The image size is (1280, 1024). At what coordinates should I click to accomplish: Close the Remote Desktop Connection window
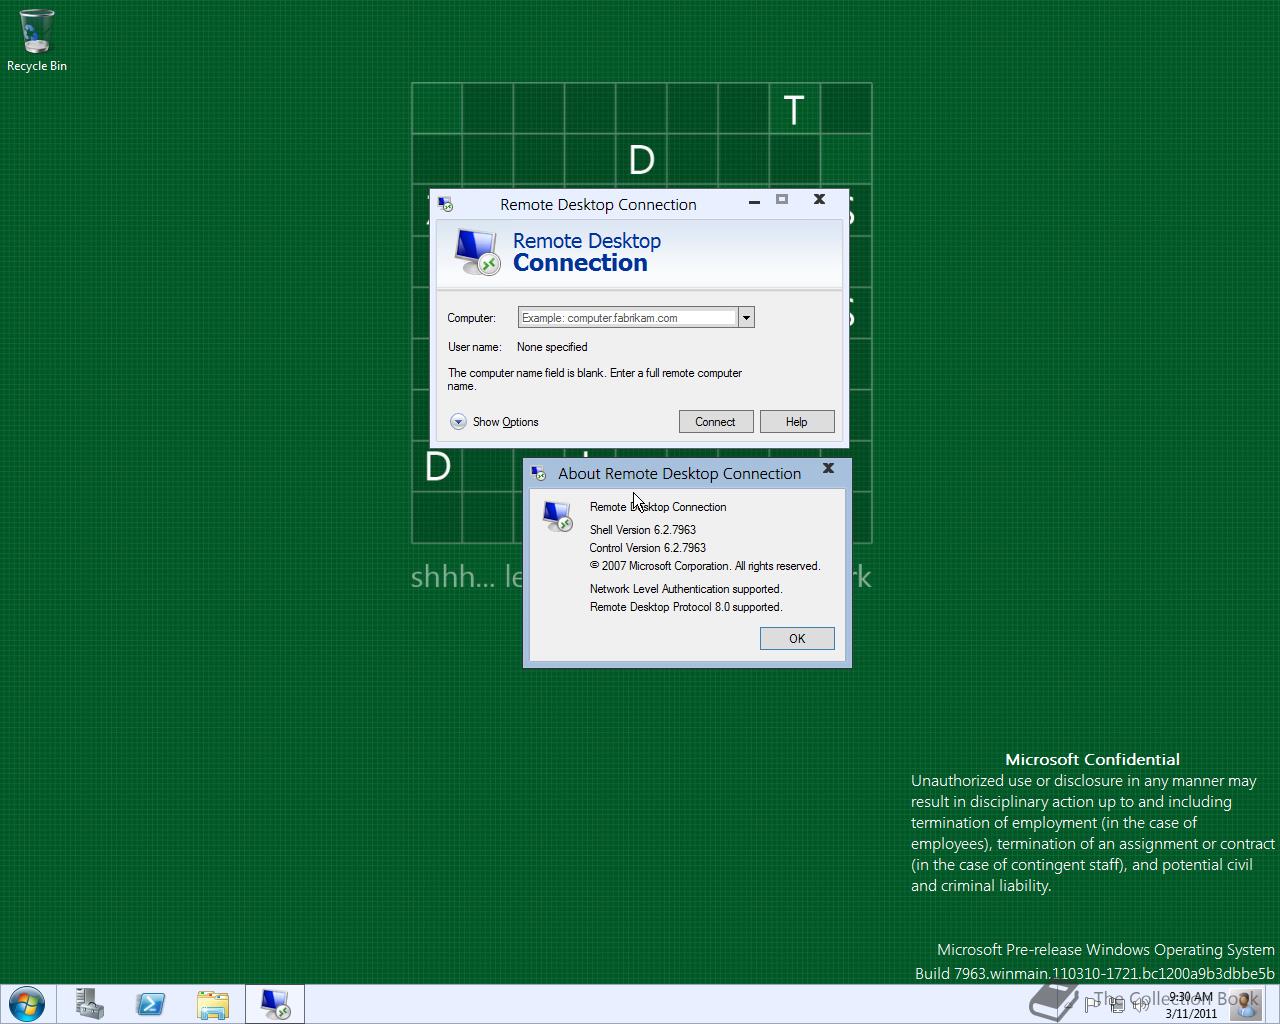[819, 200]
